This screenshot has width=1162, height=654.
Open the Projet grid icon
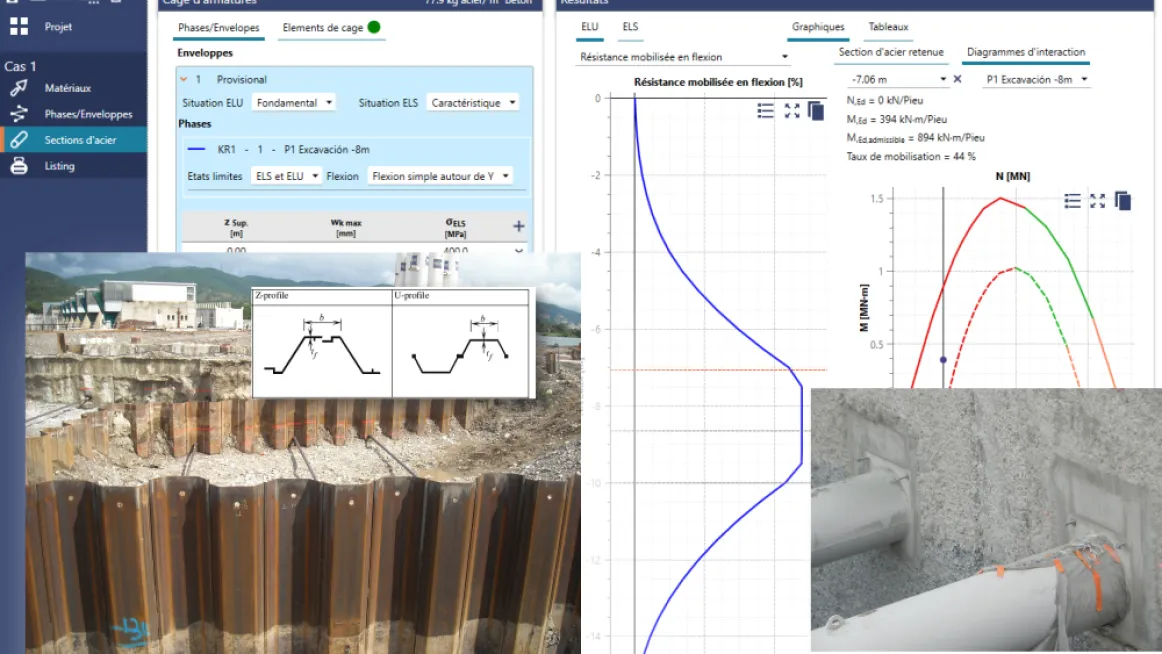point(18,27)
